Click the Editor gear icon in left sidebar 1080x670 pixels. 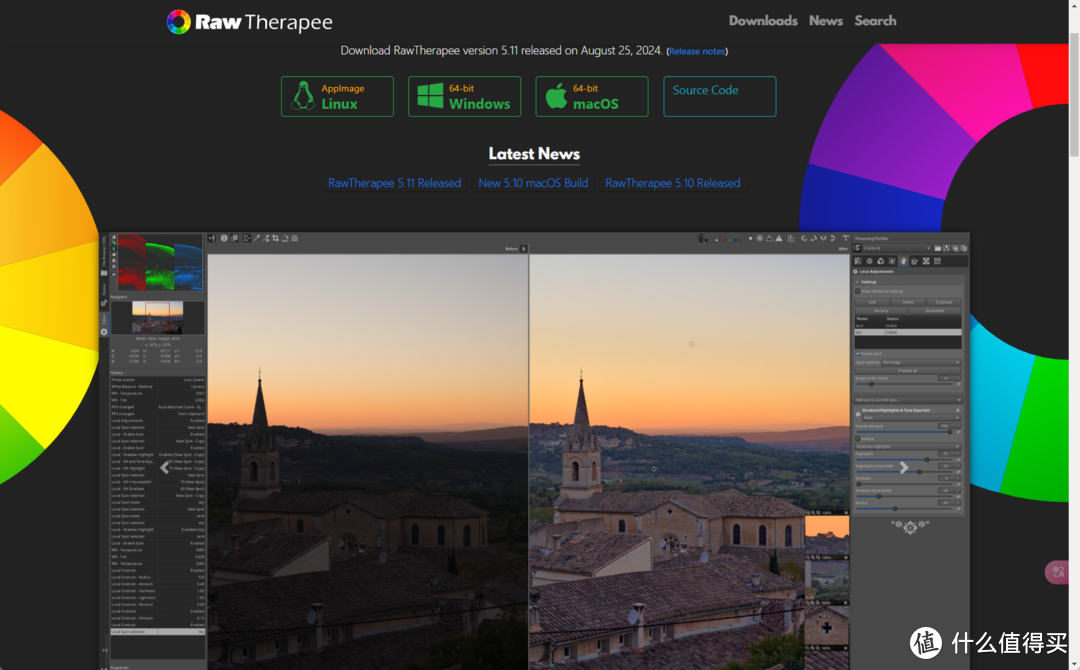104,331
